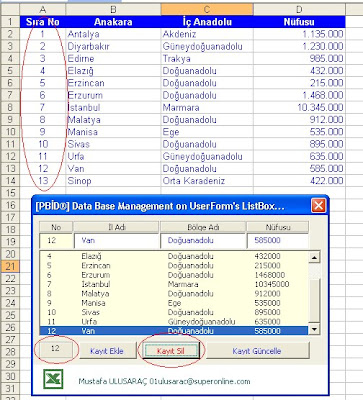Screen dimensions: 363x400
Task: Click the Nüfusu header cell in row 1
Action: (299, 22)
